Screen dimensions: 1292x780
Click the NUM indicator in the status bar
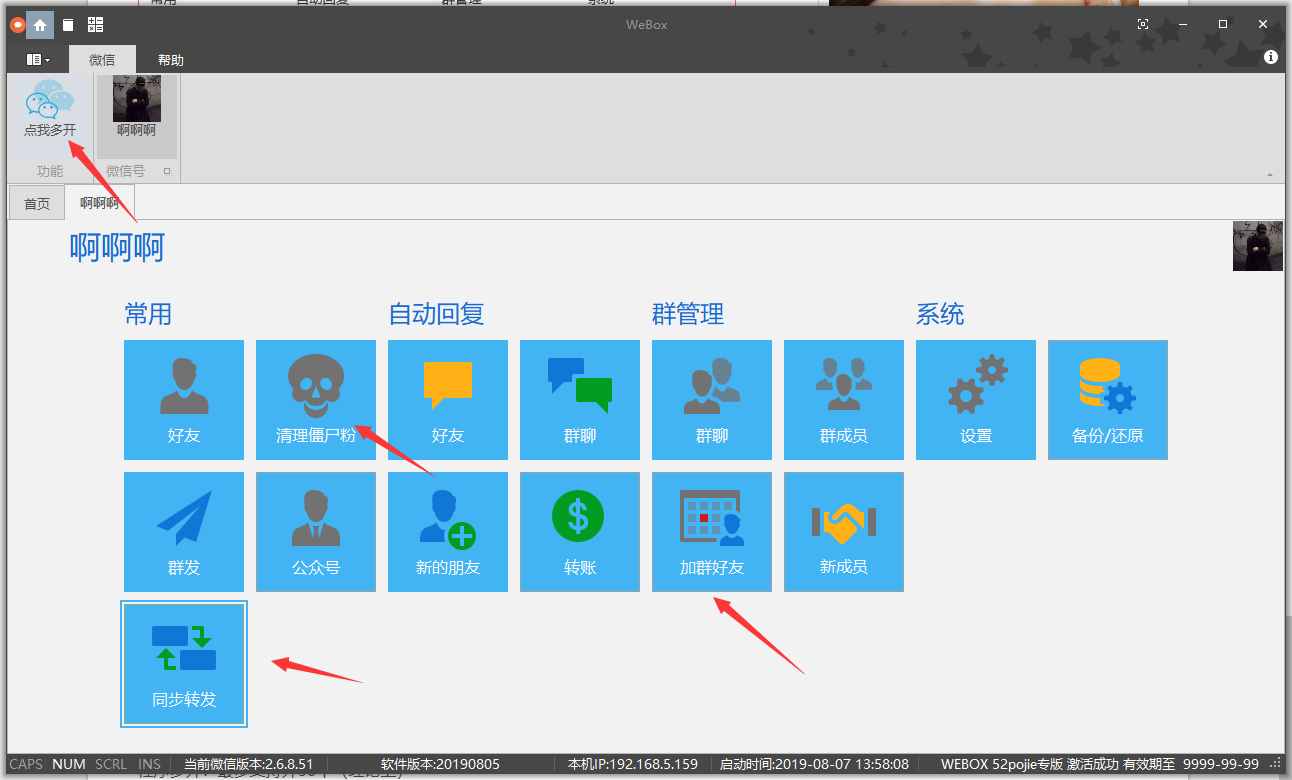[x=69, y=764]
